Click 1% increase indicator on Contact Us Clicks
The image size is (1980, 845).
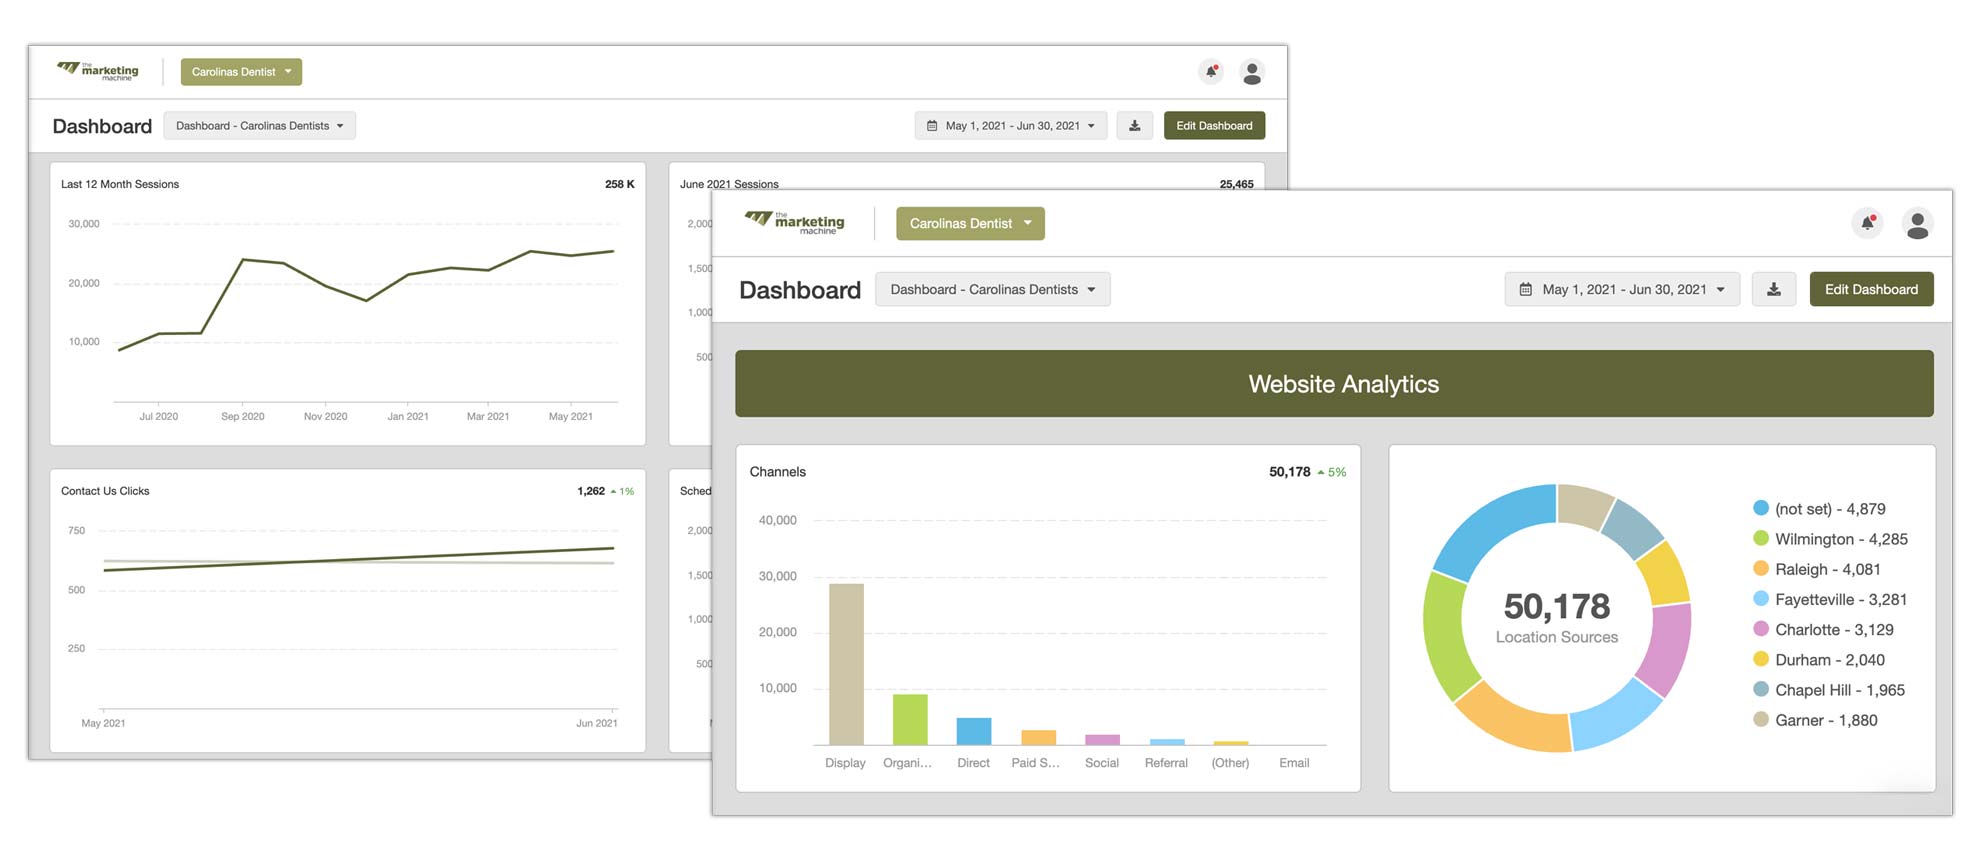[x=622, y=491]
